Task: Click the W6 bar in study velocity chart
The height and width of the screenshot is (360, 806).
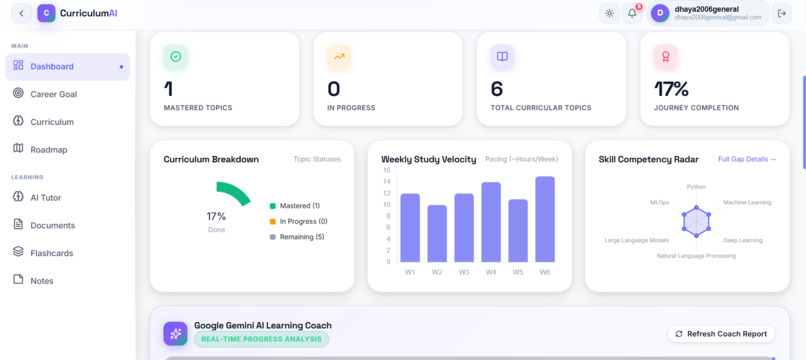Action: [545, 220]
